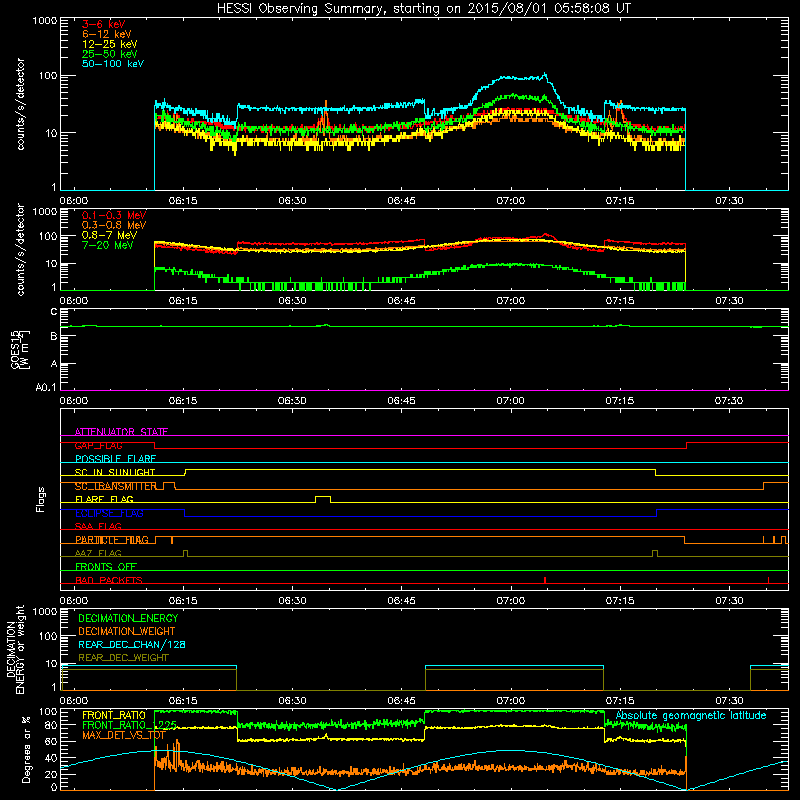Click the Absolute geomagnetic latitude label

[x=691, y=715]
